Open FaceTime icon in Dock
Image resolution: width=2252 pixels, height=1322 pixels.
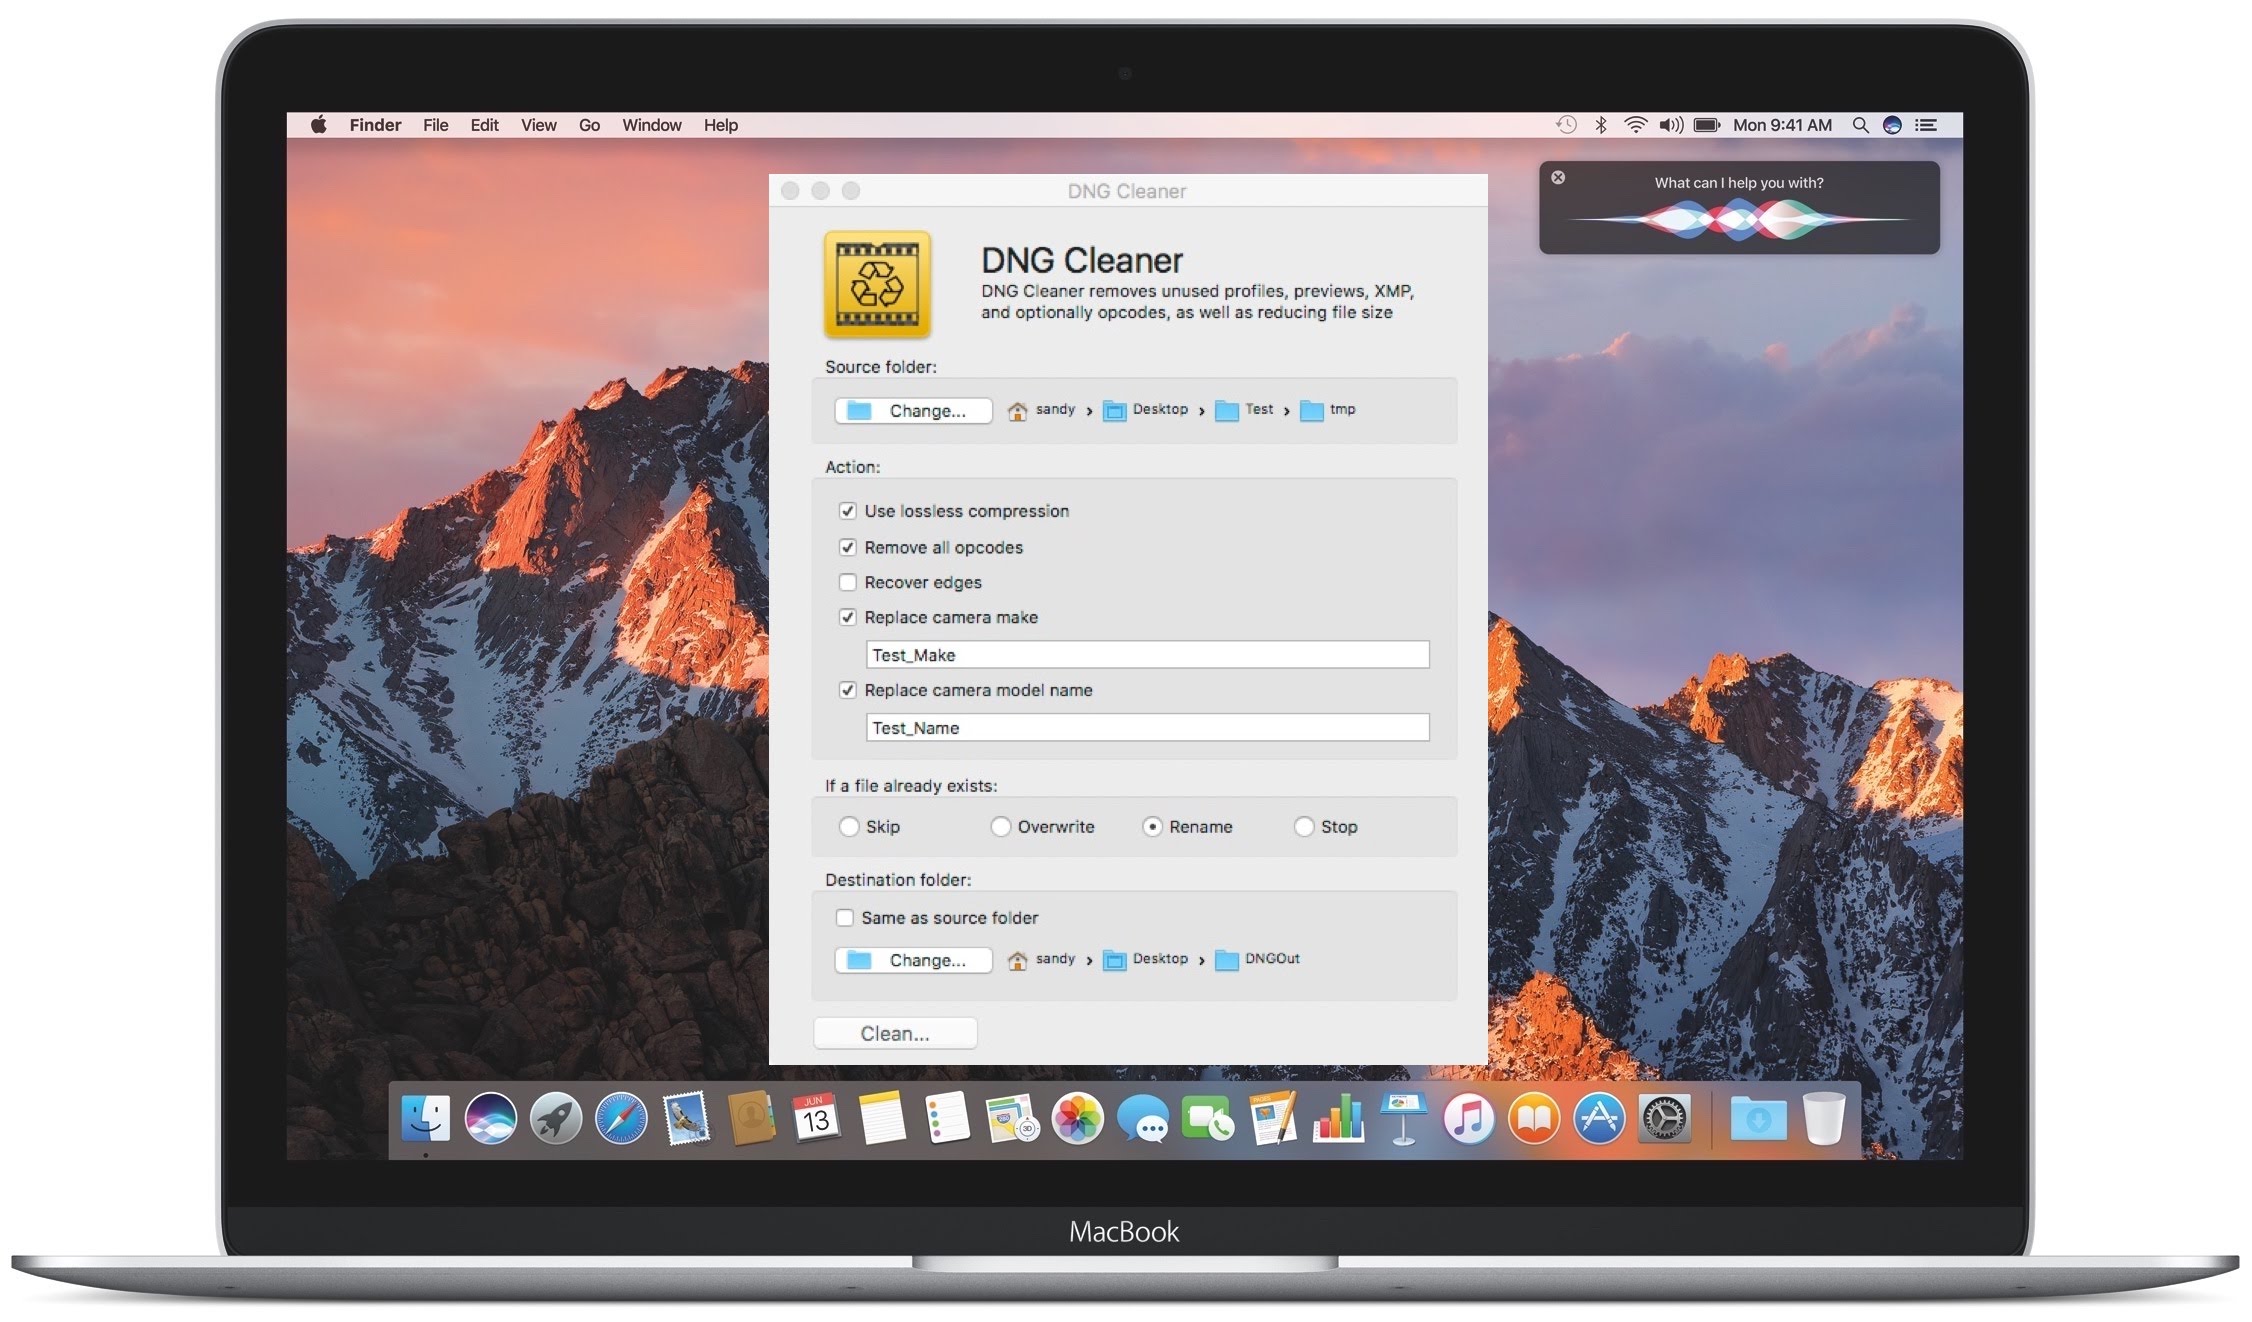pos(1208,1118)
